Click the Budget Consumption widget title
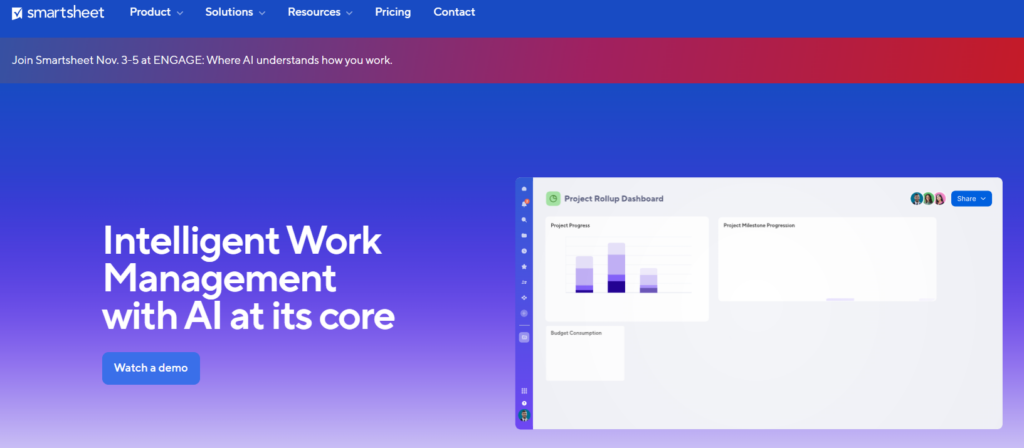Viewport: 1024px width, 448px height. 576,333
